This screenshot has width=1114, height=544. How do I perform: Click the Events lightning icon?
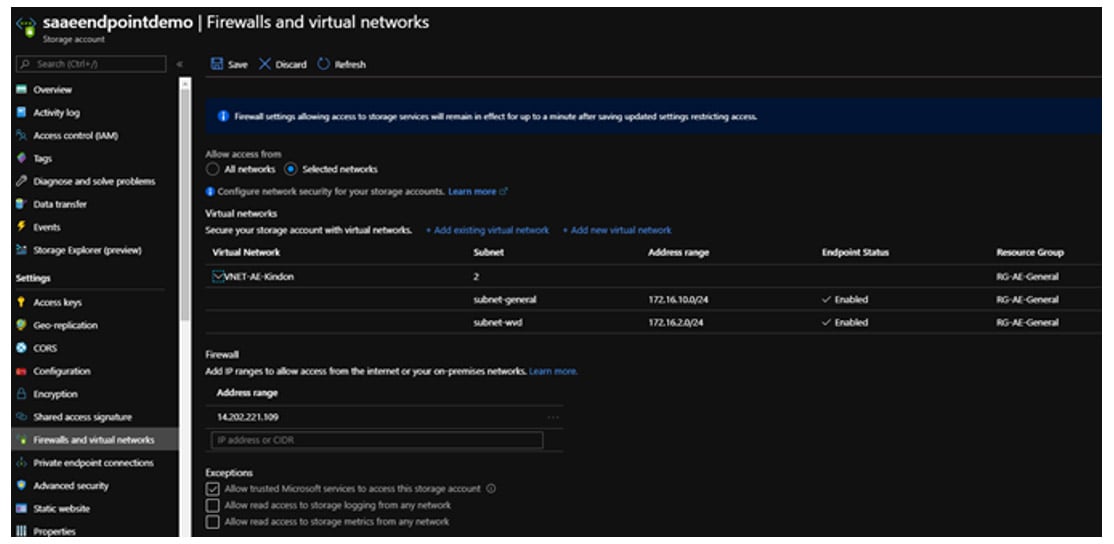click(21, 227)
